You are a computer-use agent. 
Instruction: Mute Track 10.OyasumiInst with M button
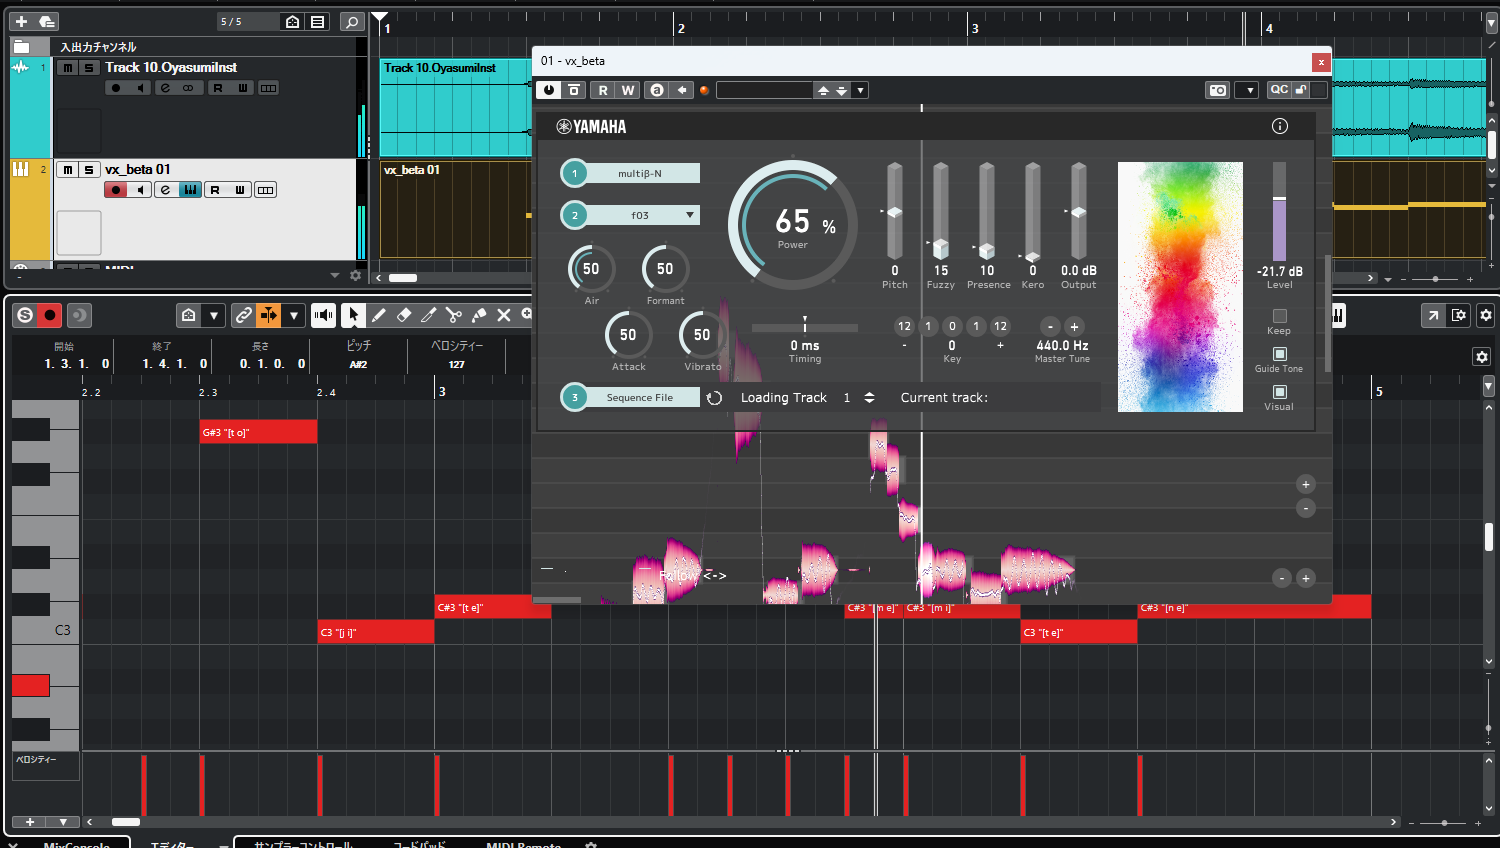pyautogui.click(x=67, y=67)
